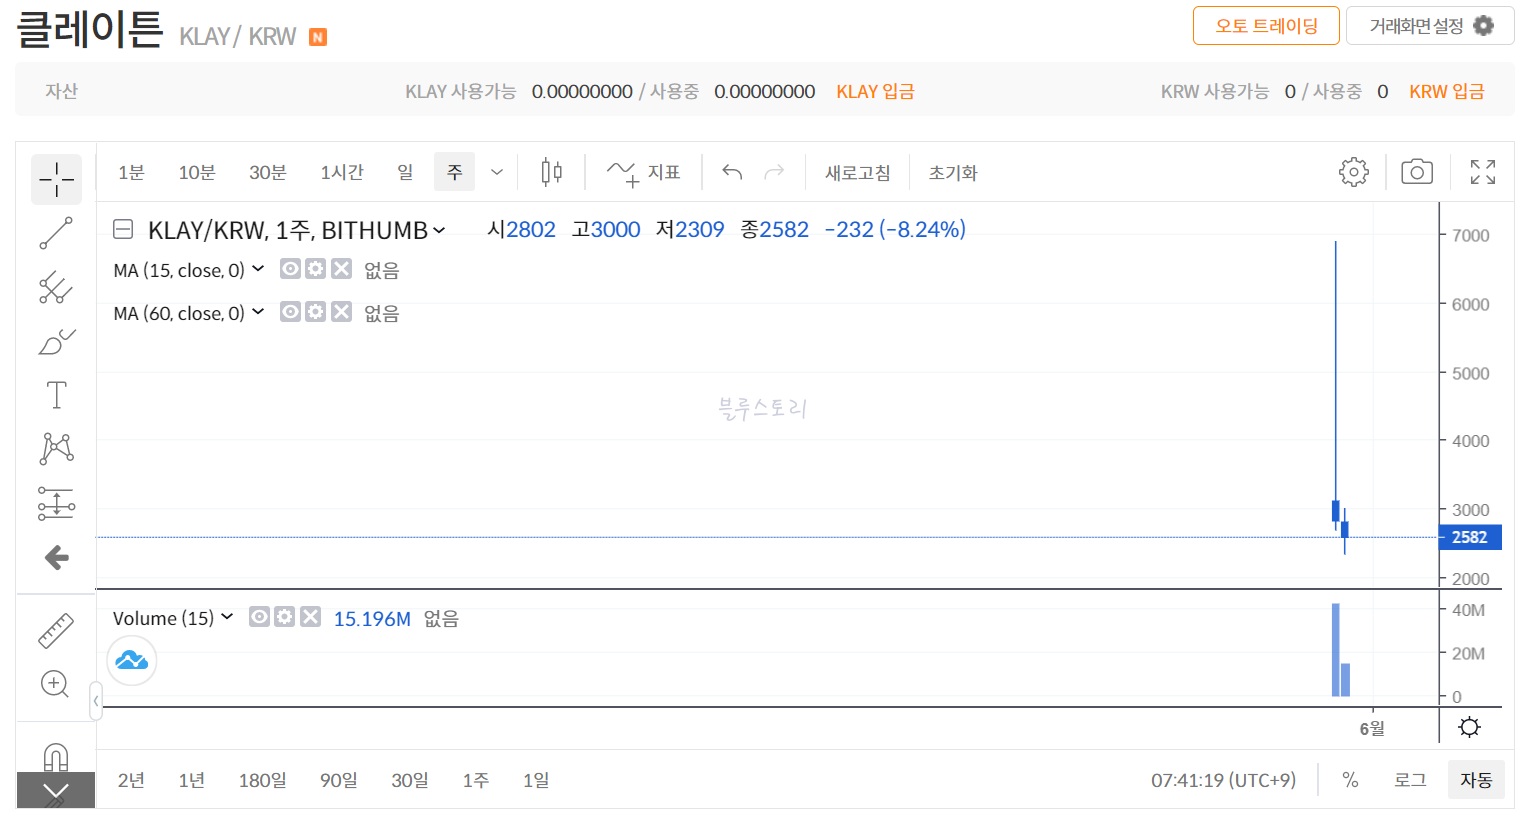Screen dimensions: 1525x819
Task: Select the 10분 interval
Action: (197, 172)
